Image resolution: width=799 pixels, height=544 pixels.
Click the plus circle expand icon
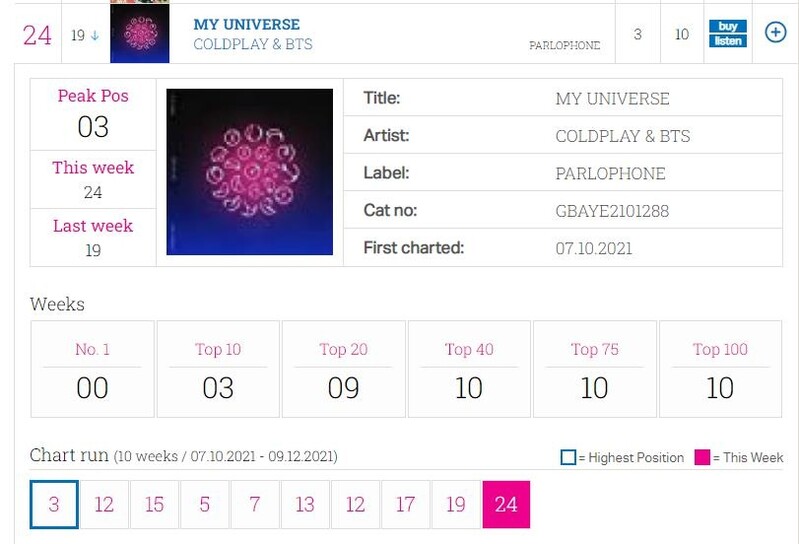tap(775, 33)
